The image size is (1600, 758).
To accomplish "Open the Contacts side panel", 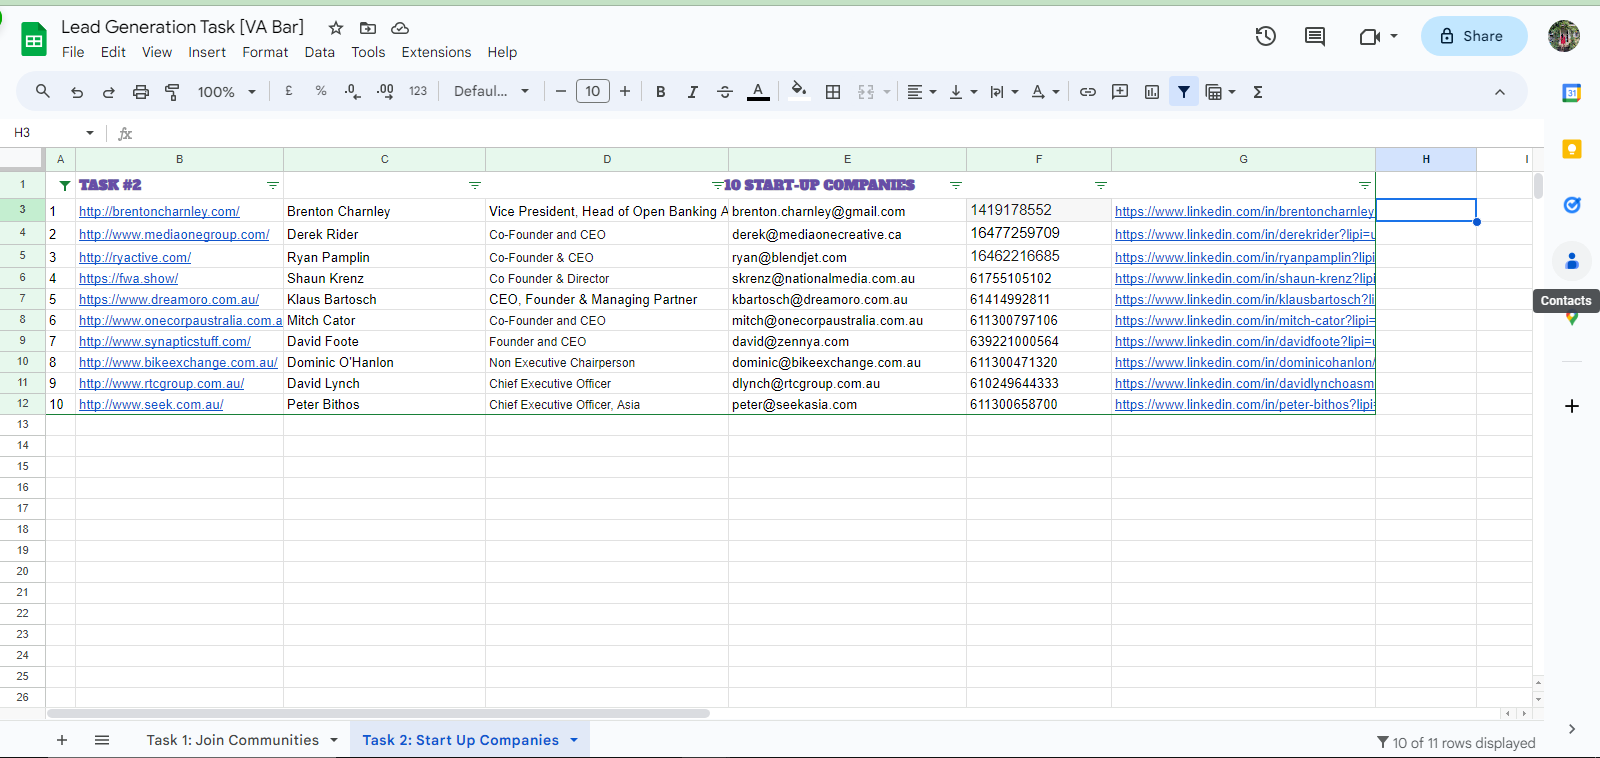I will click(1572, 261).
